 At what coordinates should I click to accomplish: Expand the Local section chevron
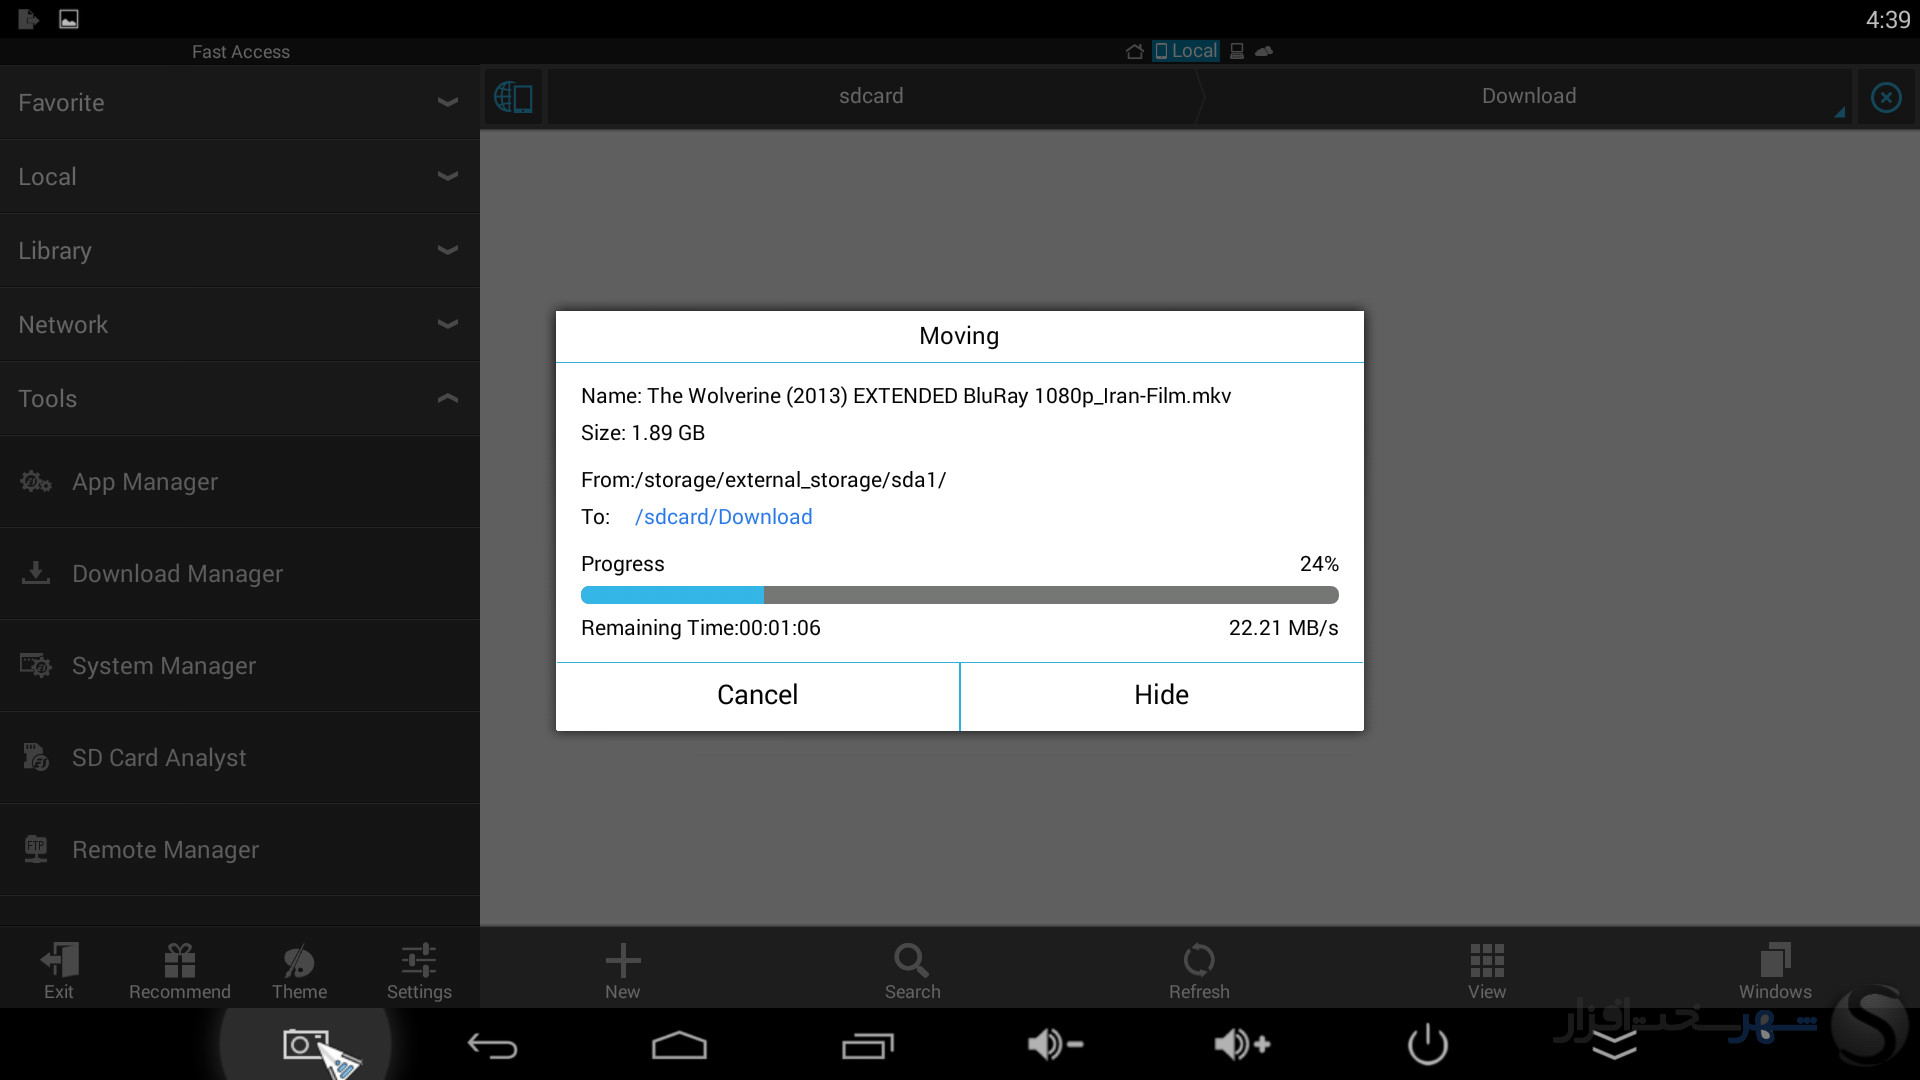pyautogui.click(x=447, y=176)
